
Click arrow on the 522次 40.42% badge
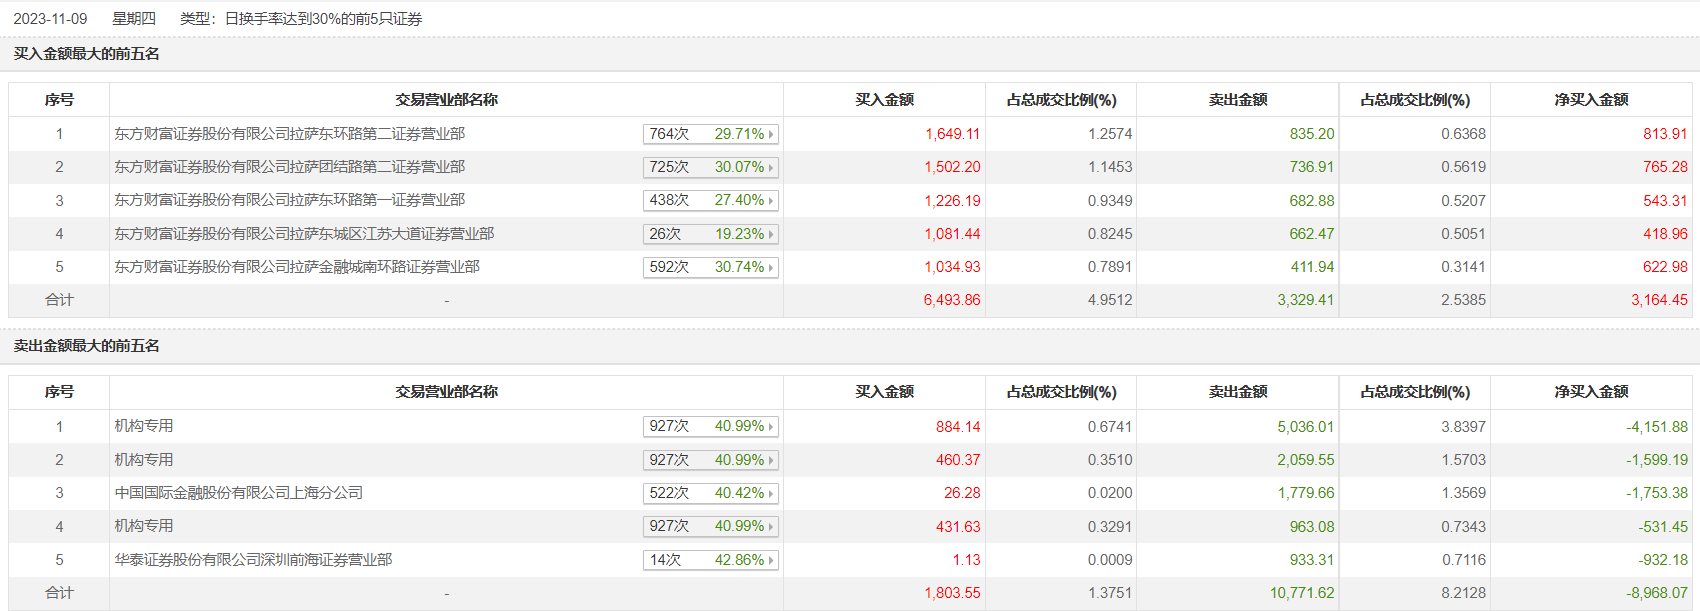coord(771,493)
